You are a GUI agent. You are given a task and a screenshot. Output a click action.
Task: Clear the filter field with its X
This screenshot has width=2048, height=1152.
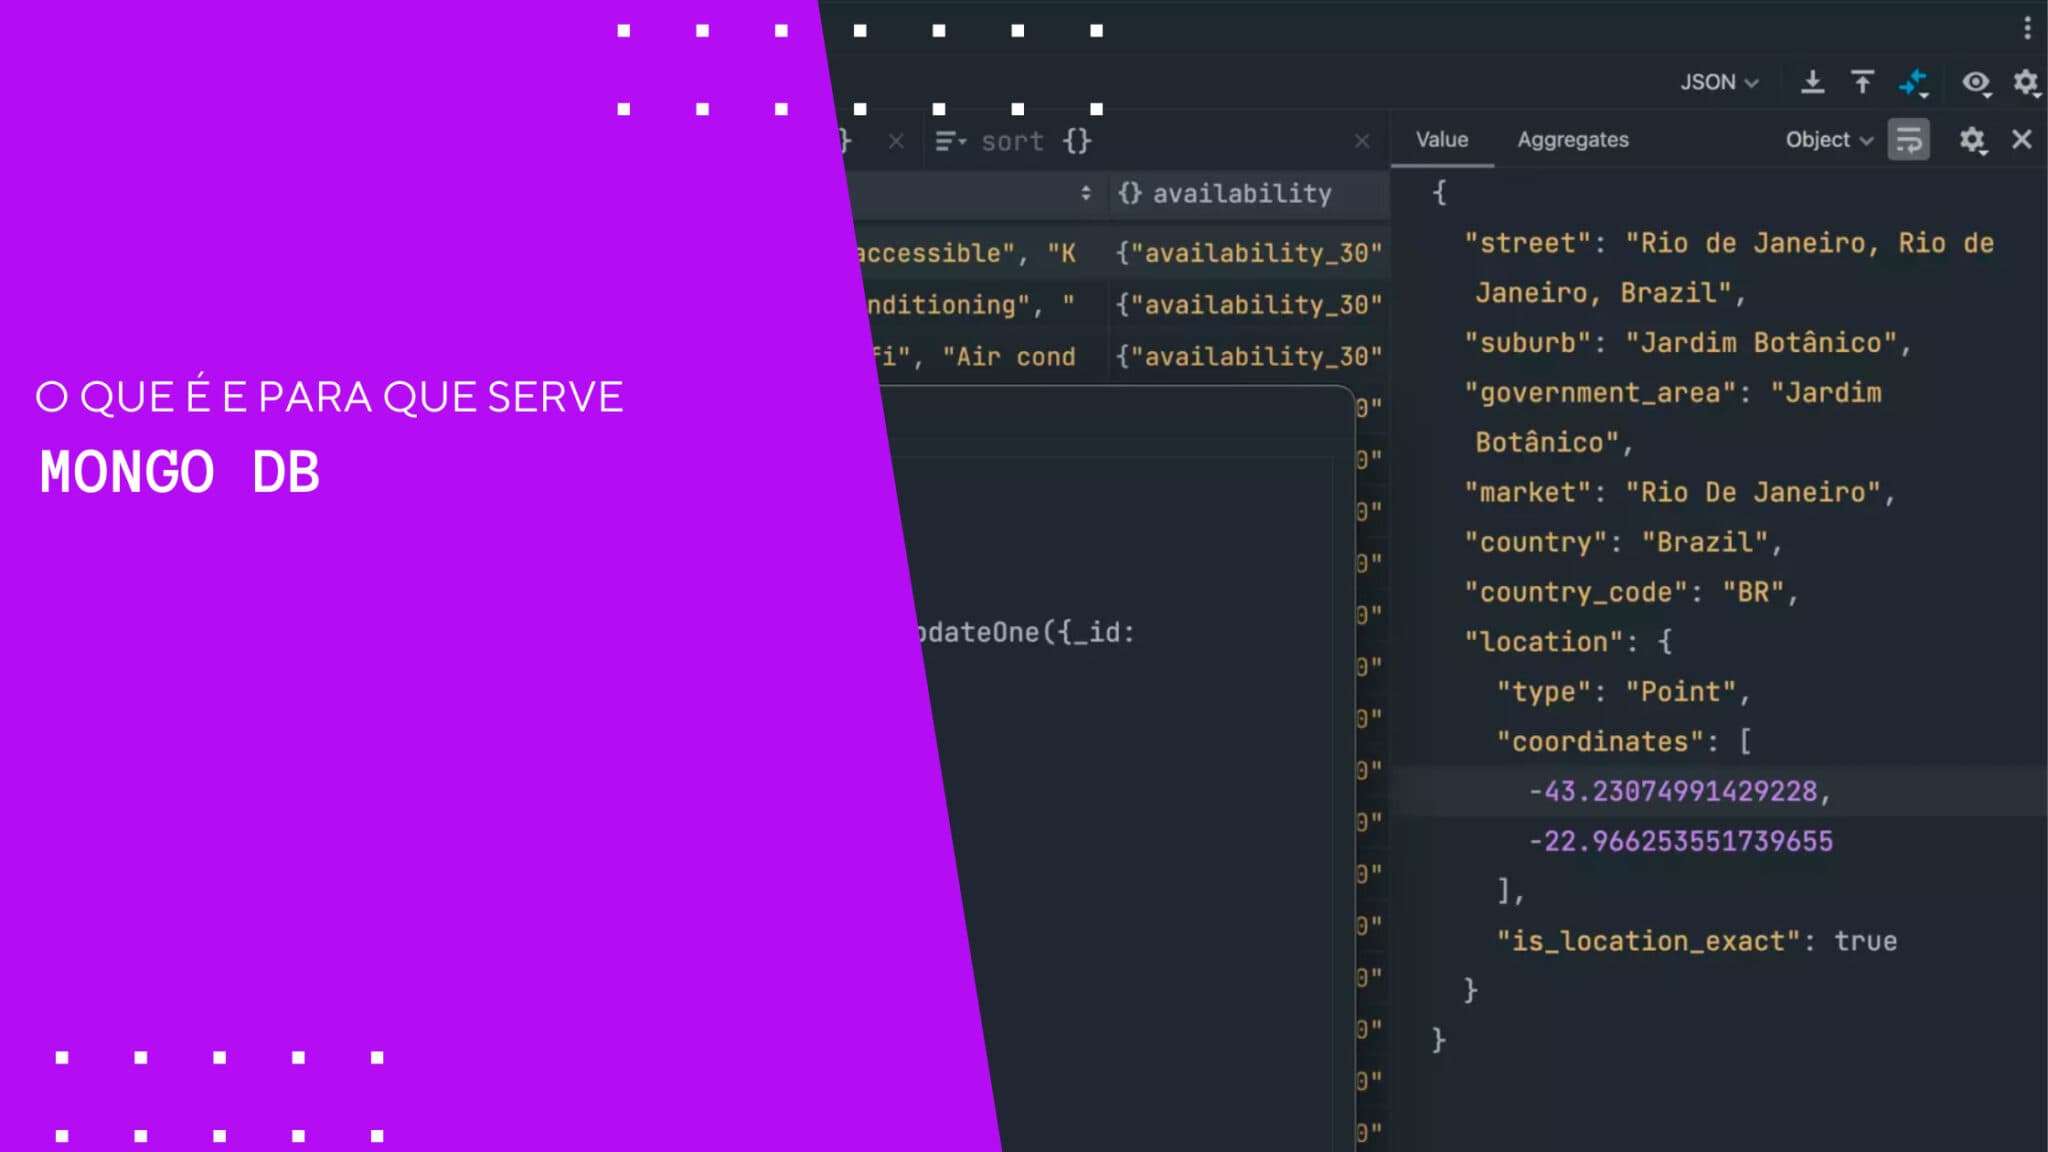896,142
